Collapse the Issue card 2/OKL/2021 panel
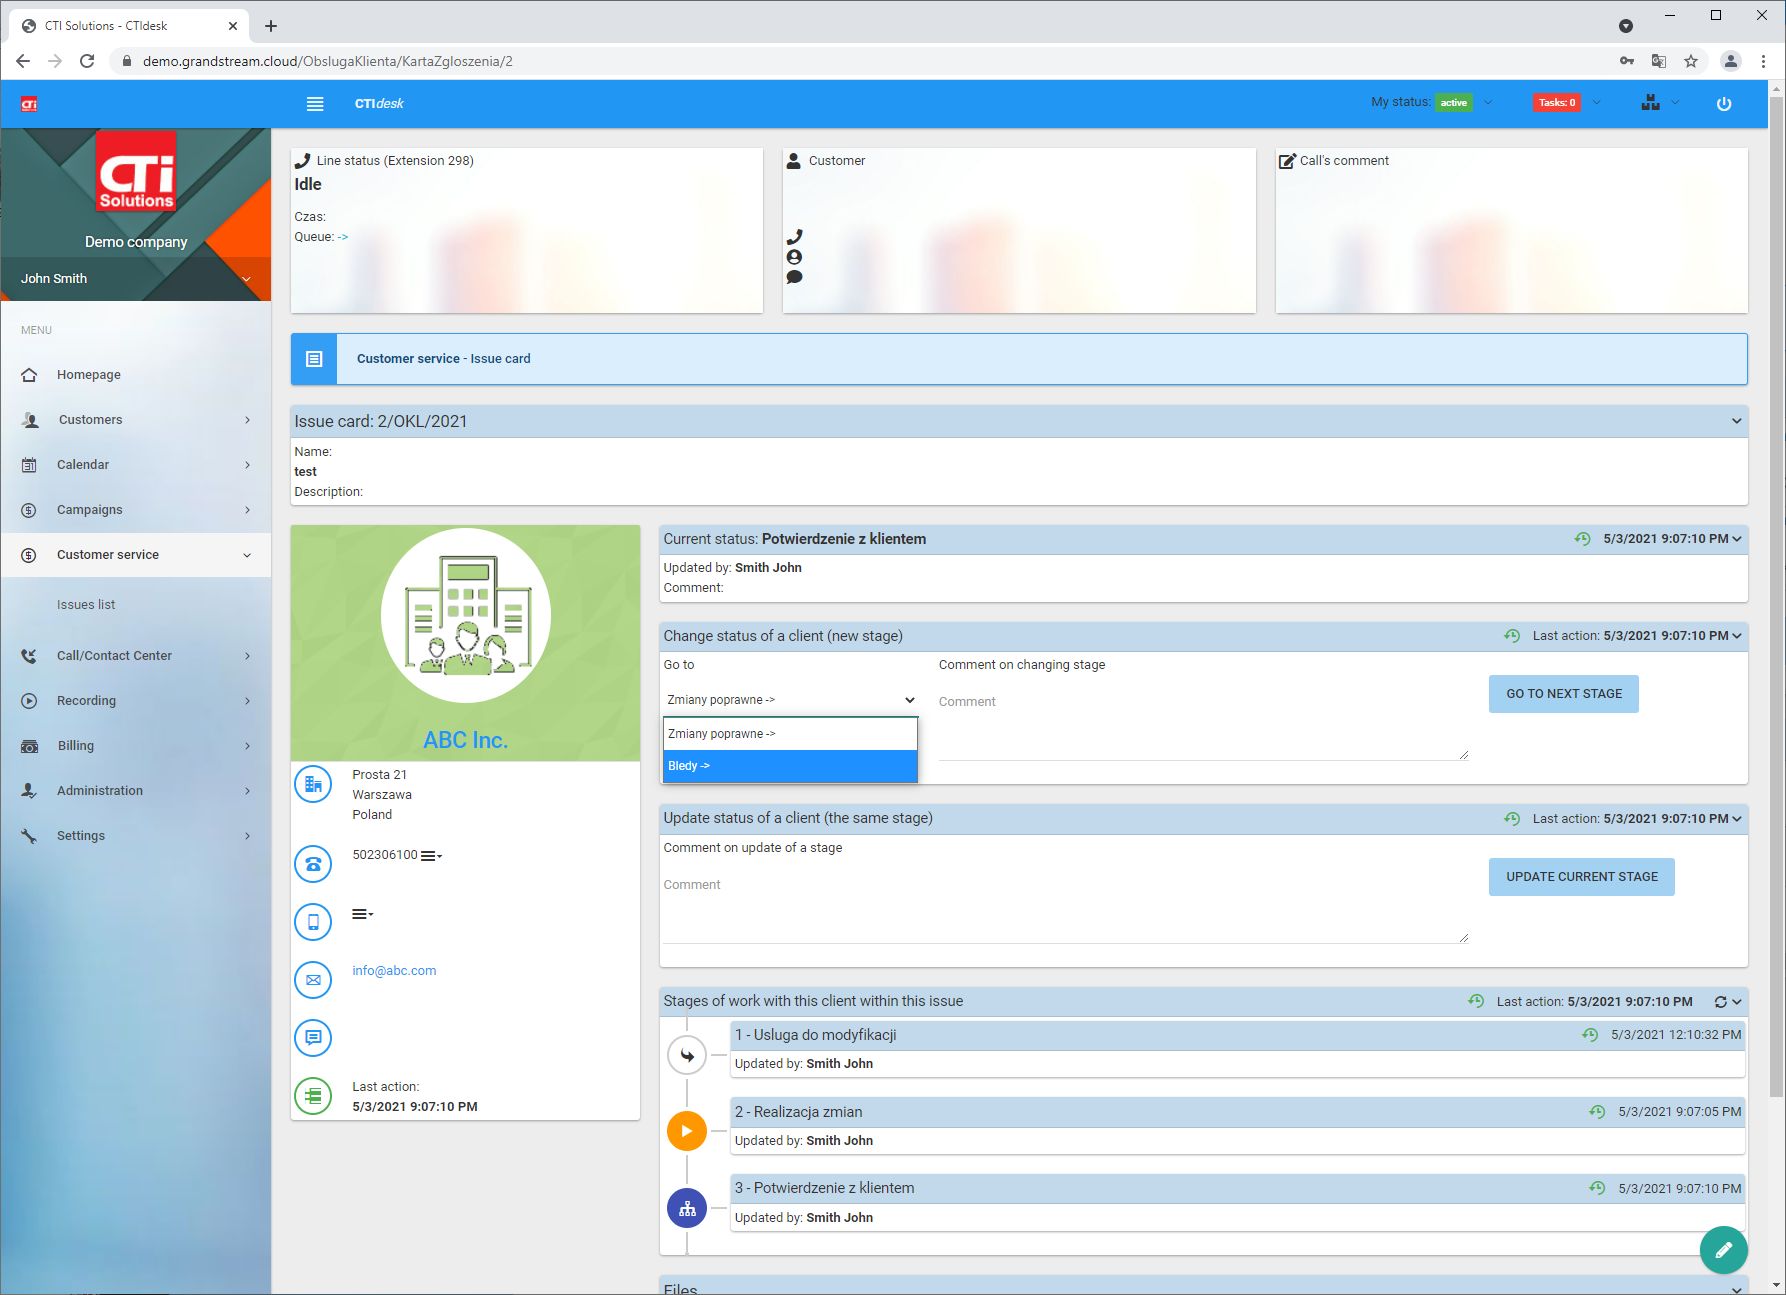 1736,421
